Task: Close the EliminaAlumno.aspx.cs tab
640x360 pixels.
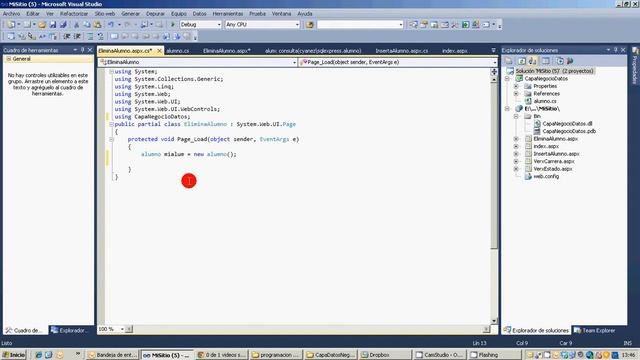Action: pyautogui.click(x=159, y=51)
